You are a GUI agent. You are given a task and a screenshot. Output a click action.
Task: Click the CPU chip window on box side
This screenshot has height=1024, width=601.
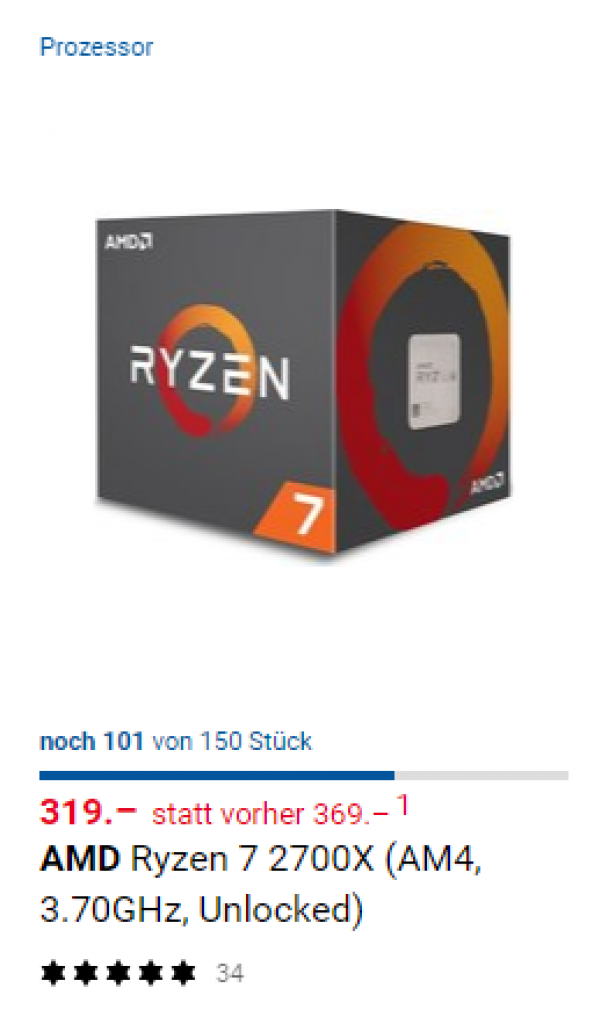click(x=435, y=380)
